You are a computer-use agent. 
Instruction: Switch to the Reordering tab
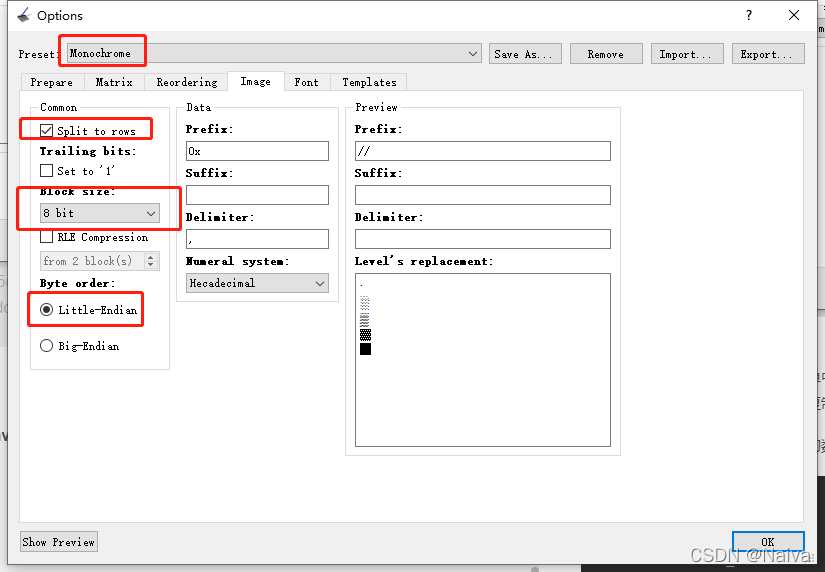point(186,82)
